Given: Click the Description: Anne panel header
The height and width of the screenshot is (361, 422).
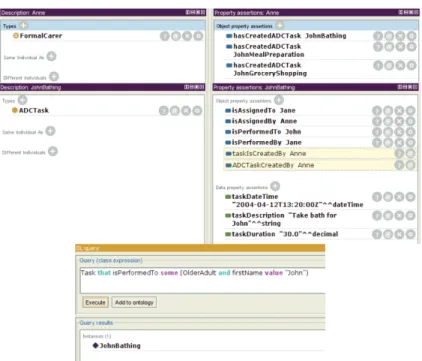Looking at the screenshot, I should [103, 13].
